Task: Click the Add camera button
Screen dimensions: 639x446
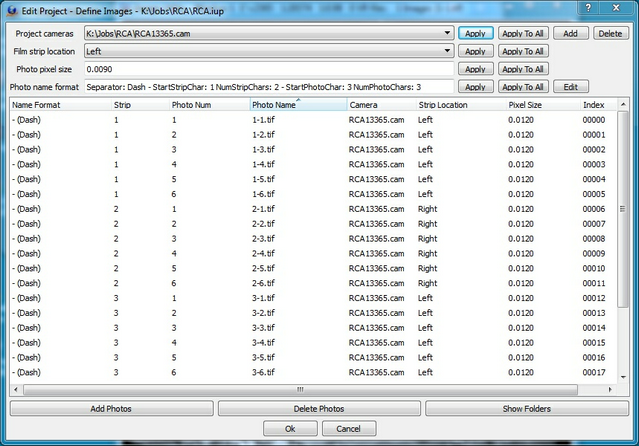Action: coord(571,33)
